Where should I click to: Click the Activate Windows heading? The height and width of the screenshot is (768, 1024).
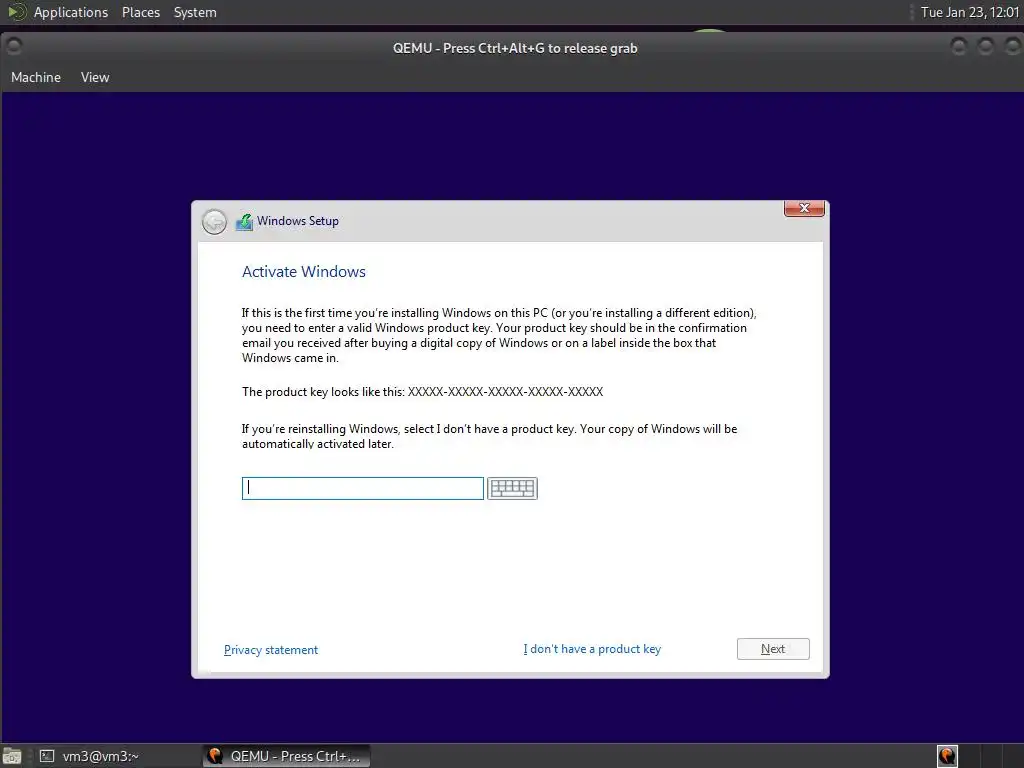point(304,272)
